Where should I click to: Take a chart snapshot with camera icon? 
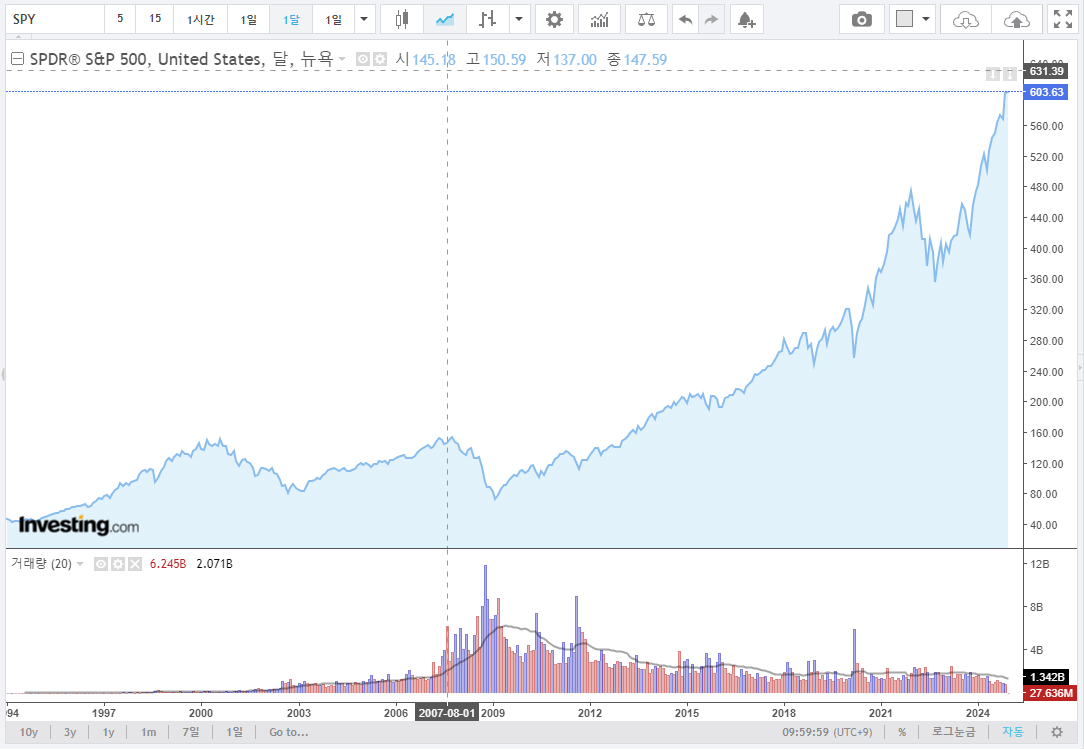[x=861, y=19]
